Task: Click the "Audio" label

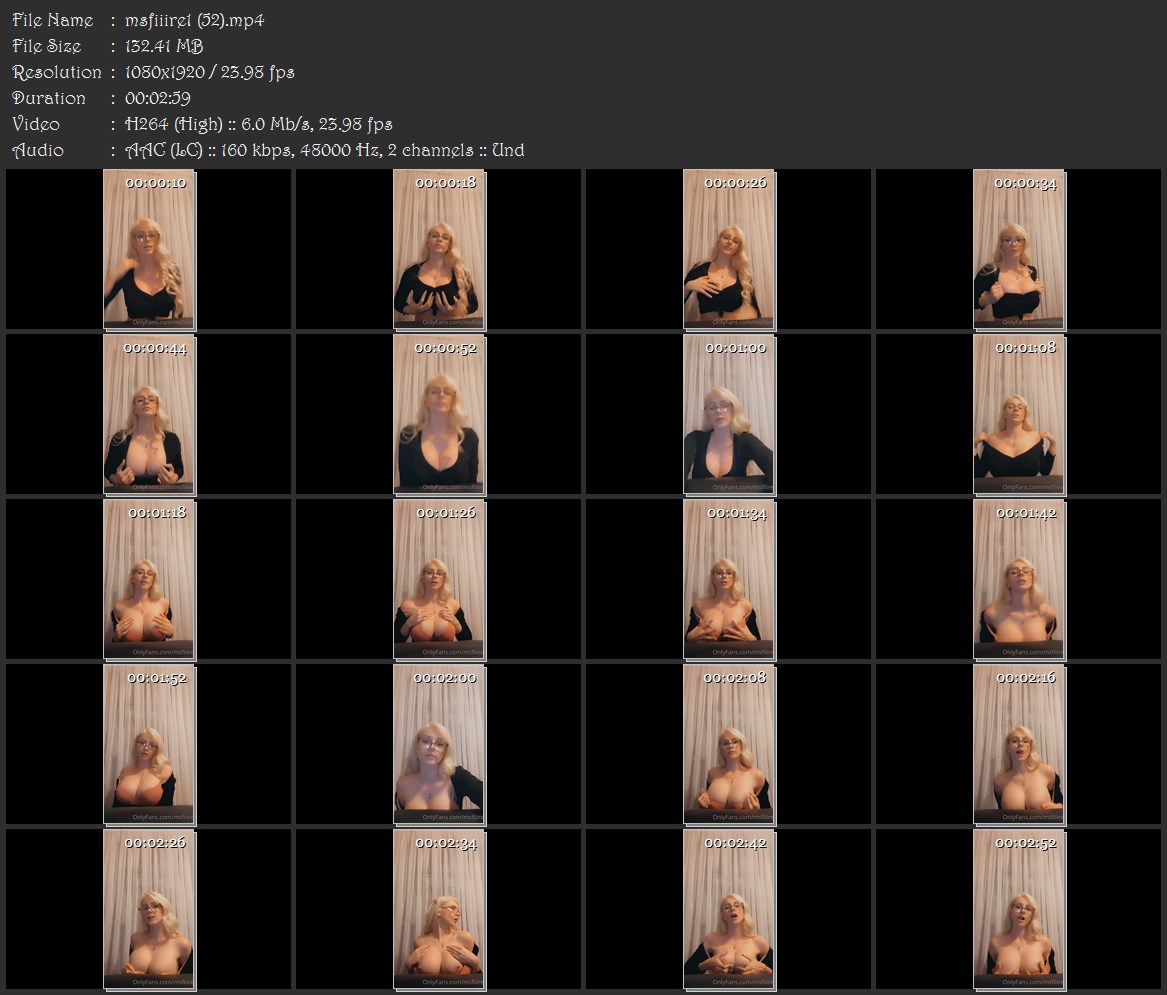Action: tap(37, 150)
